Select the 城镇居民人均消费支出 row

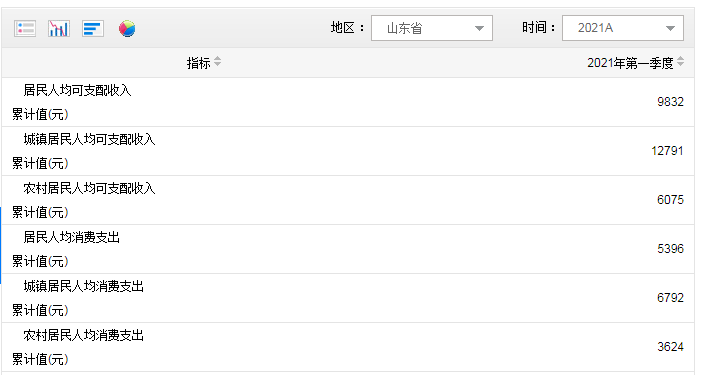point(348,298)
